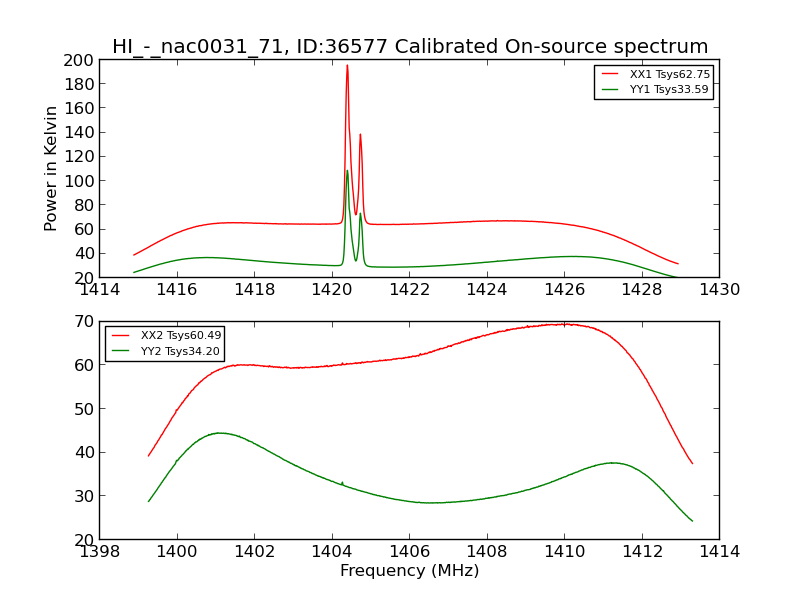
Task: Click the '1412' x-axis tick label
Action: [642, 552]
